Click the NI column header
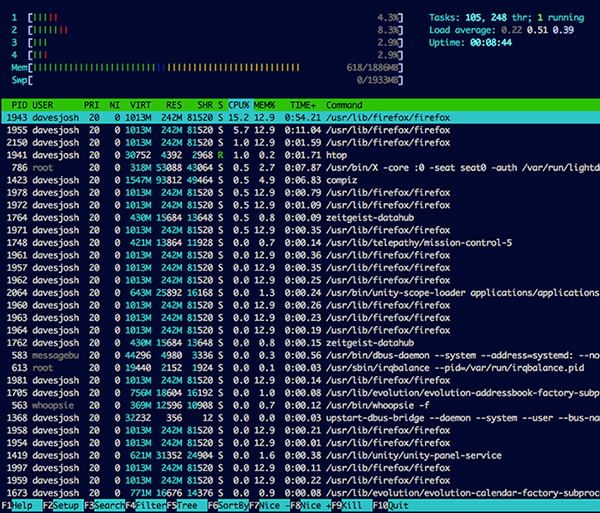This screenshot has width=600, height=513. 114,105
